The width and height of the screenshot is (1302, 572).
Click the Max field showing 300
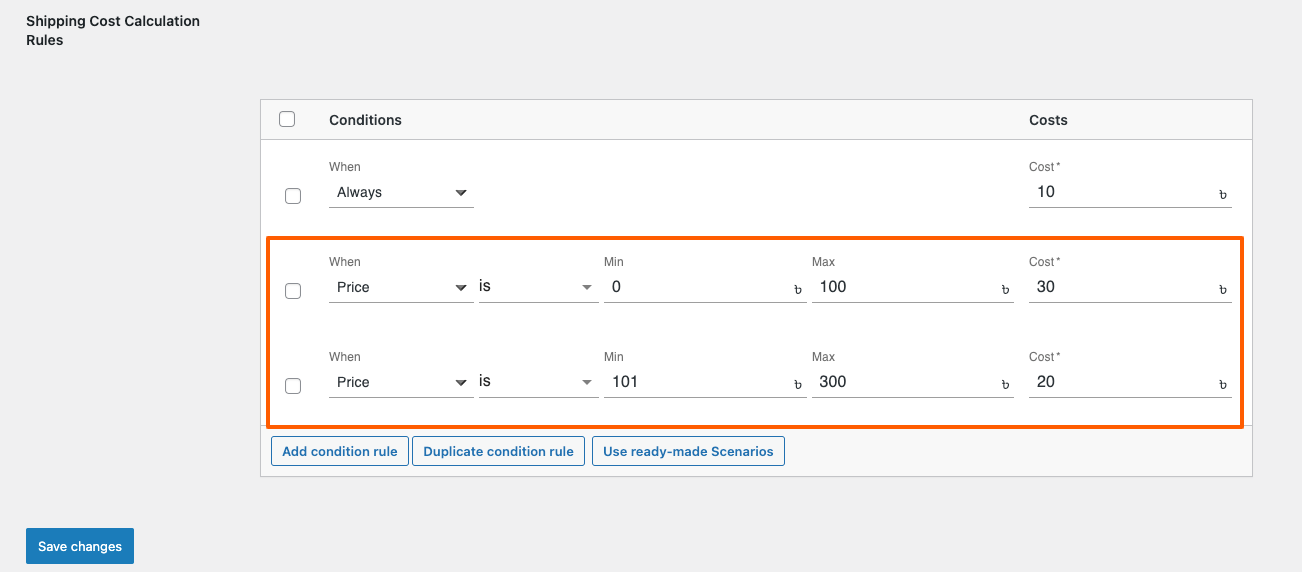pos(905,382)
